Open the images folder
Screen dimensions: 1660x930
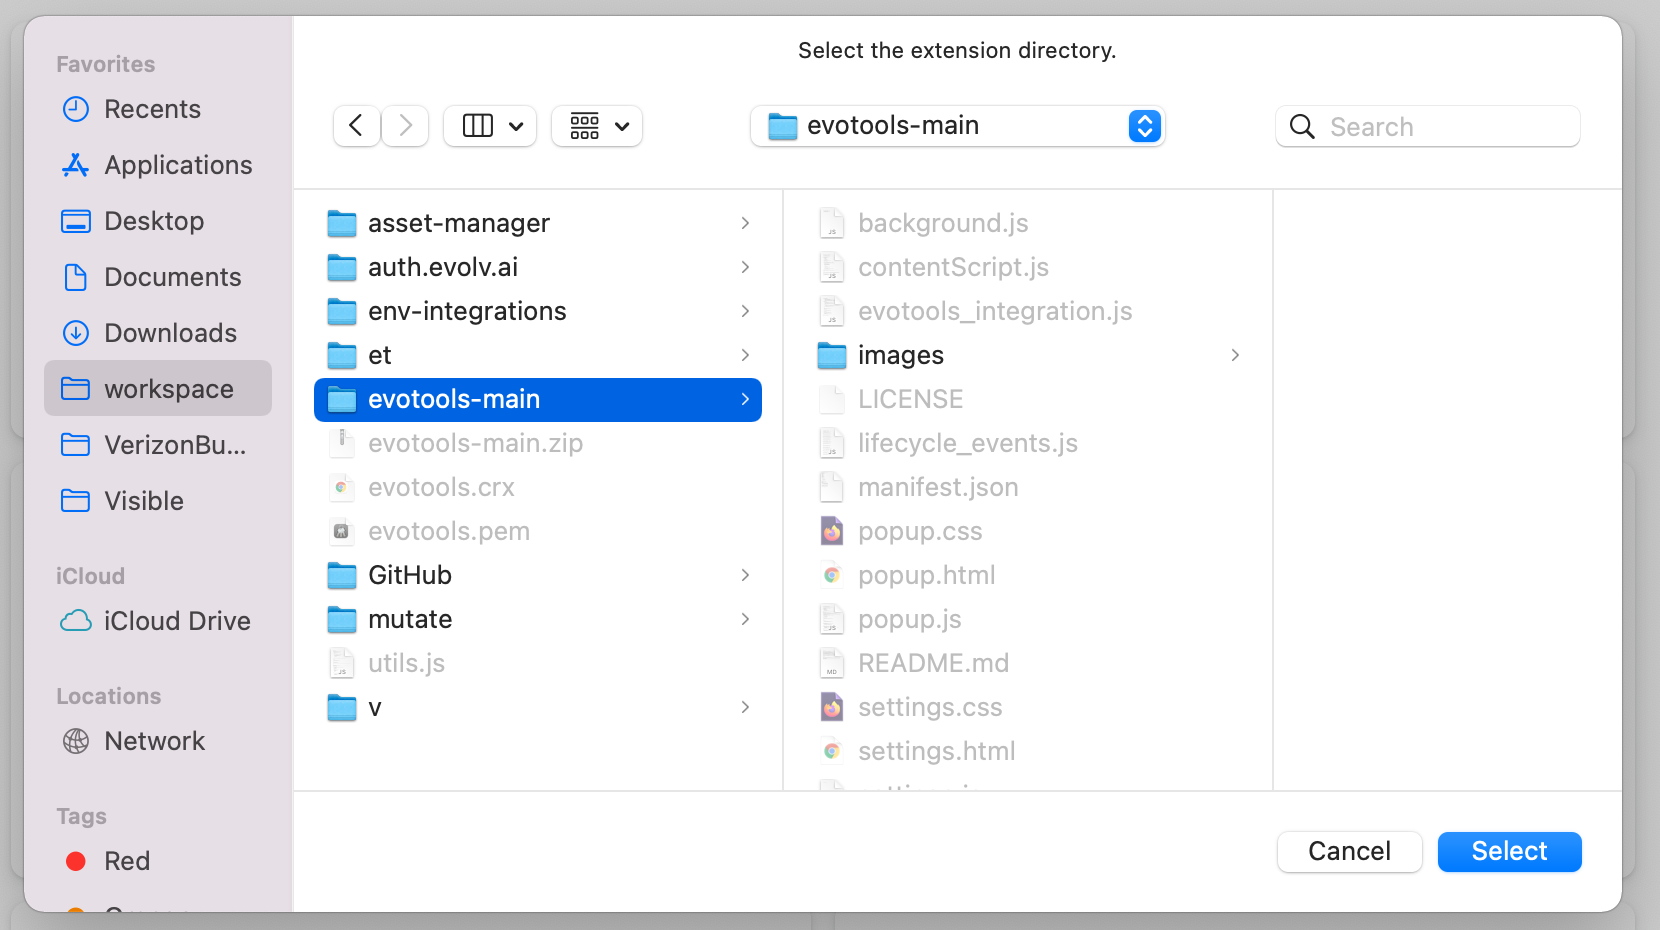pos(900,355)
